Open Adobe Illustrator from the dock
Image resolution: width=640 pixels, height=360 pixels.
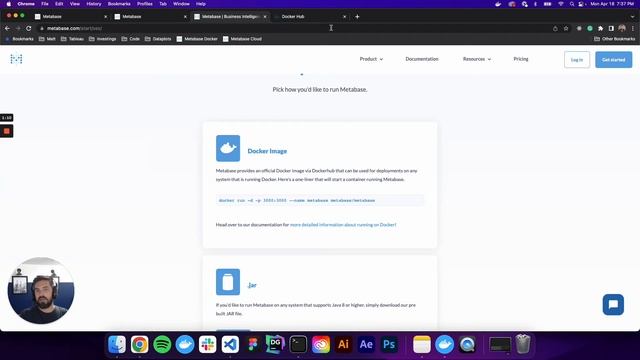click(343, 344)
